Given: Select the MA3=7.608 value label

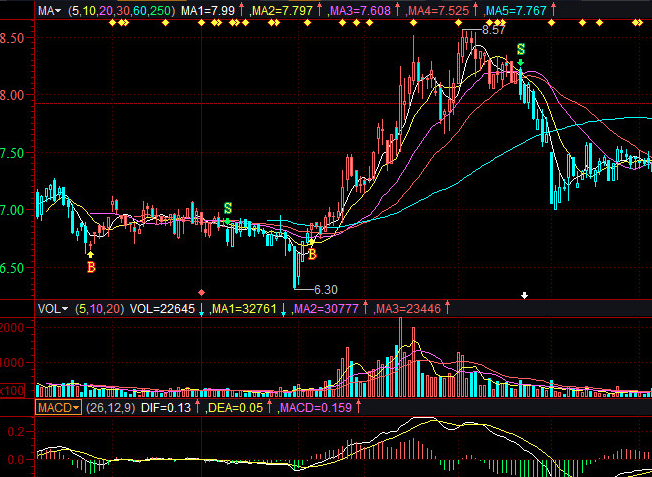Looking at the screenshot, I should tap(361, 10).
